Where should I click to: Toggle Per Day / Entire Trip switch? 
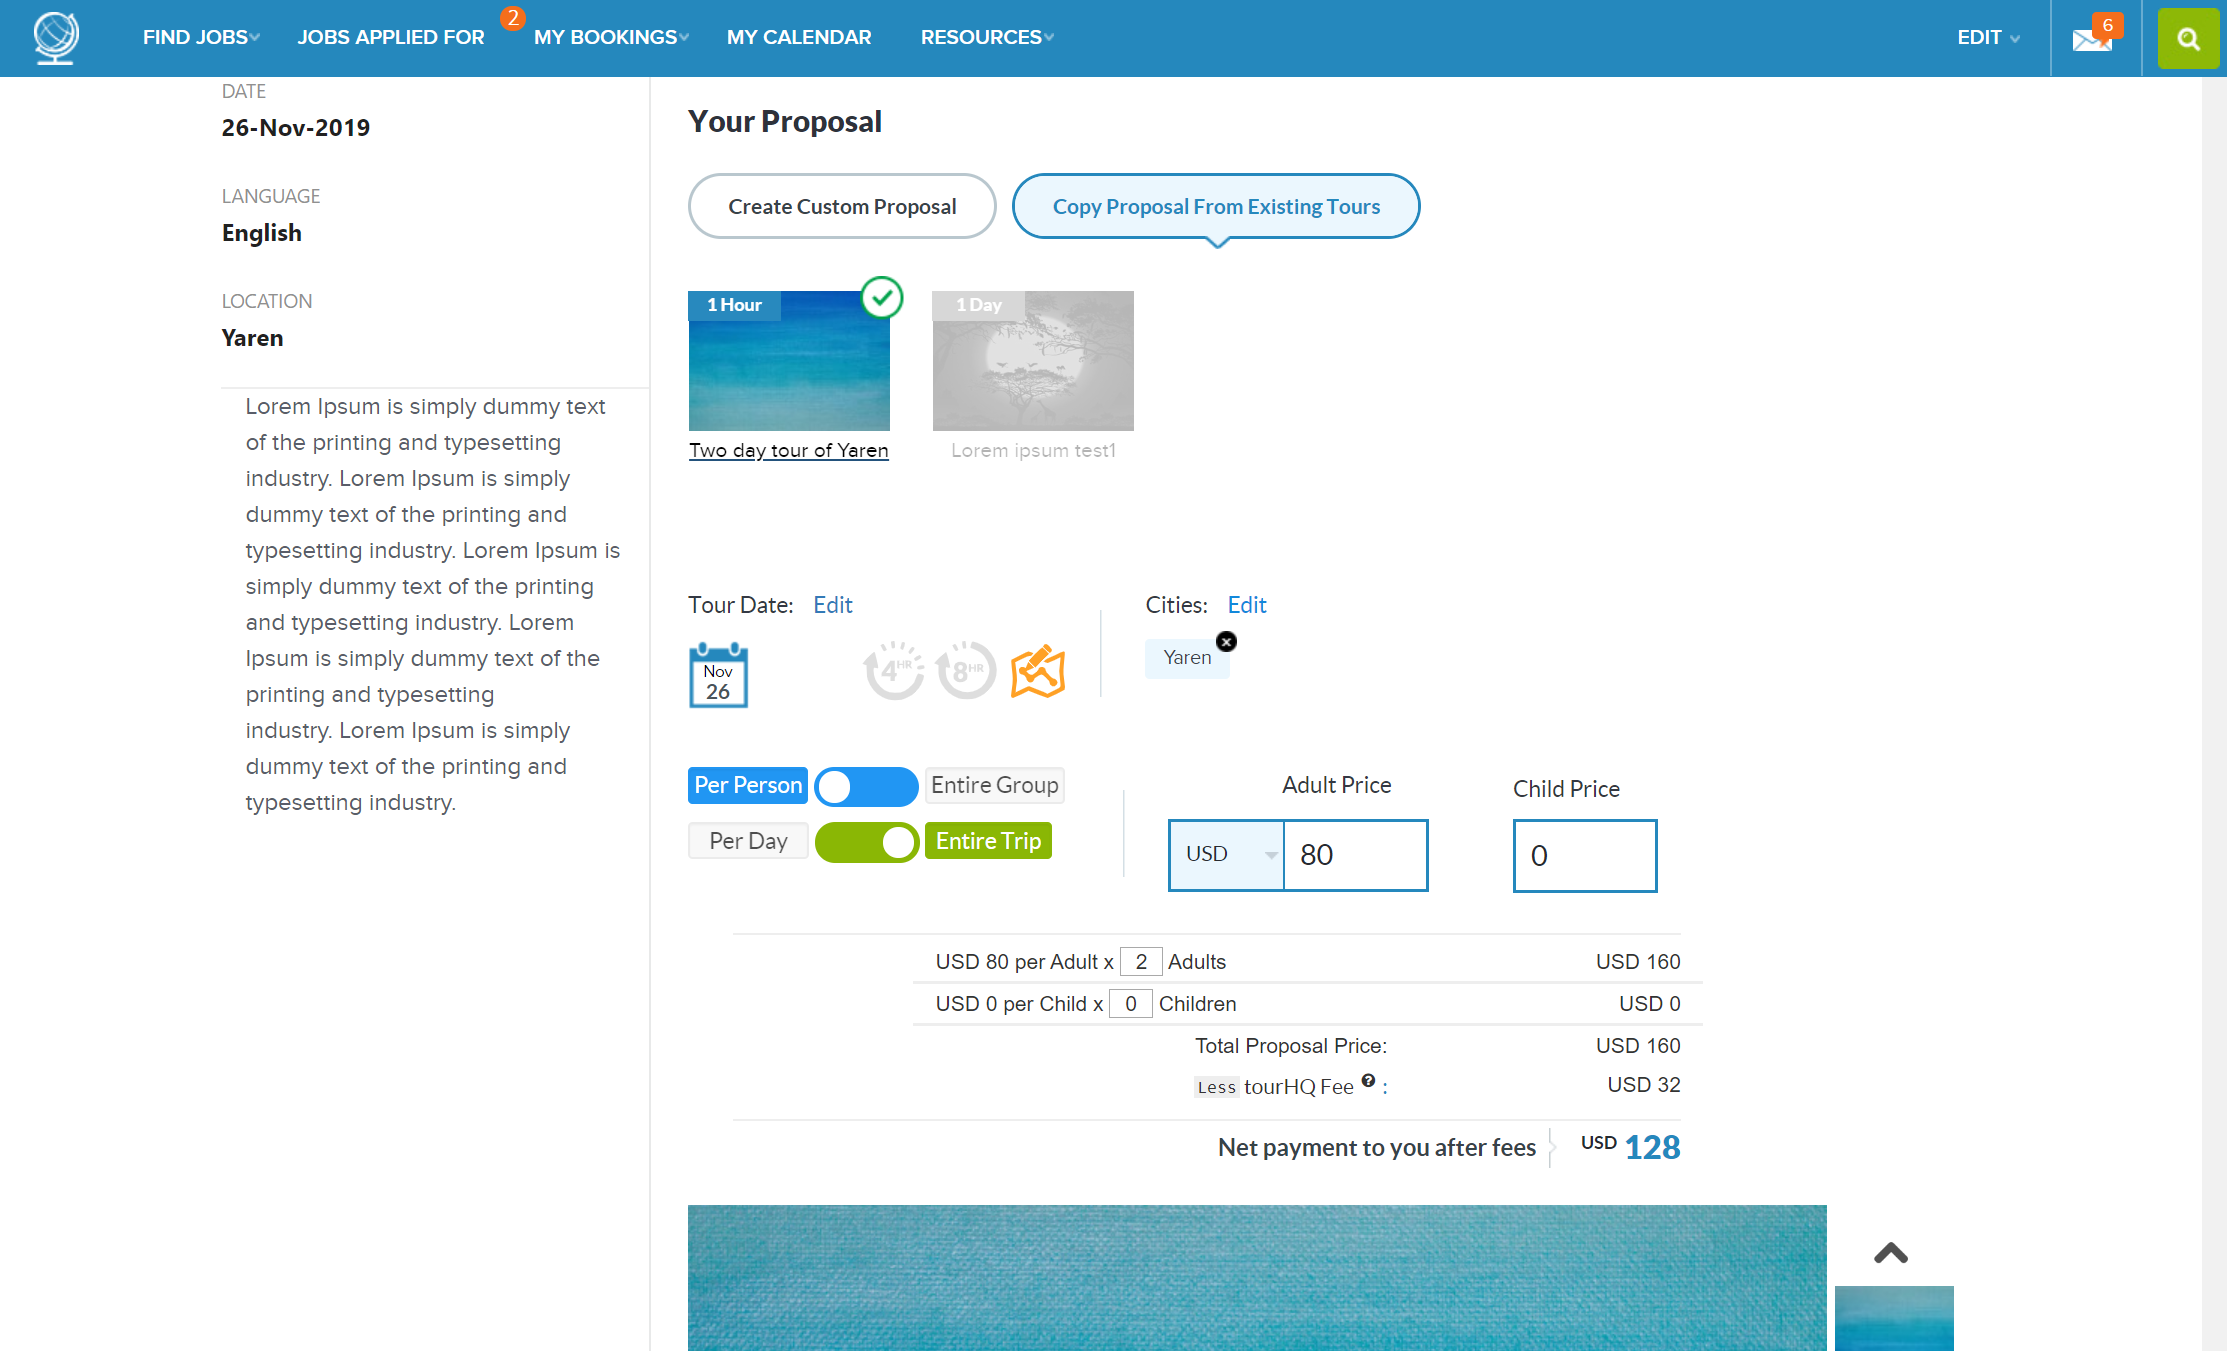(866, 842)
